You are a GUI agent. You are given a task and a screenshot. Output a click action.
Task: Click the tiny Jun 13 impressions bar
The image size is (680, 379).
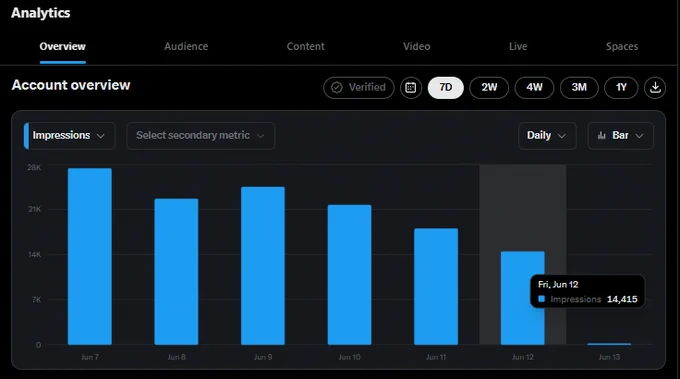(x=609, y=344)
